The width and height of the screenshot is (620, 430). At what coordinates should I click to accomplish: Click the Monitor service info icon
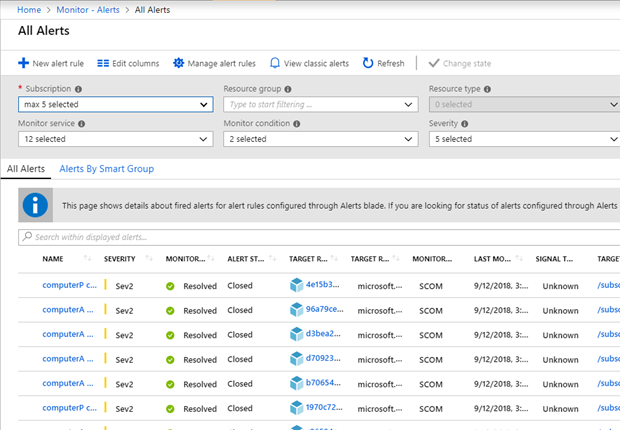coord(81,124)
